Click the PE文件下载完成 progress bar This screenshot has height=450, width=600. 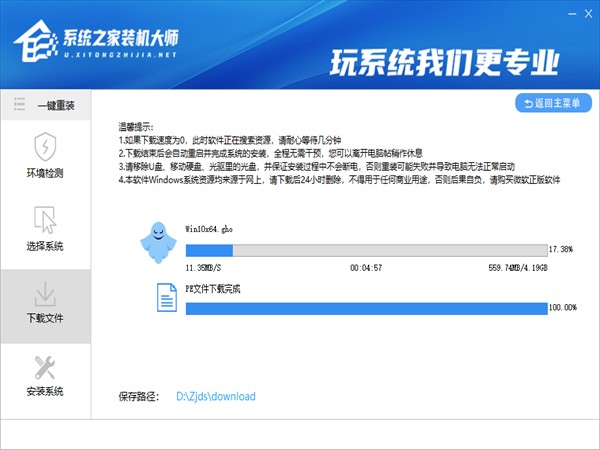coord(366,307)
